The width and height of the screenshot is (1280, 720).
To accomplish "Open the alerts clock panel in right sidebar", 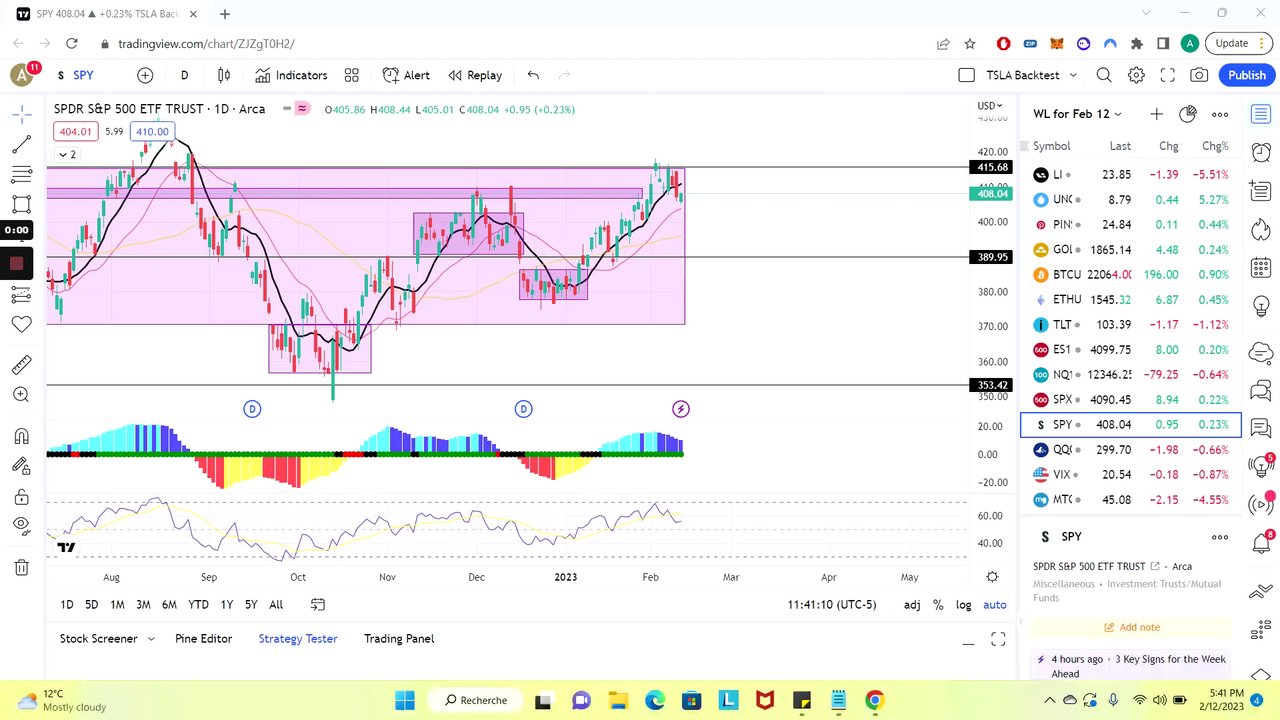I will point(1261,153).
